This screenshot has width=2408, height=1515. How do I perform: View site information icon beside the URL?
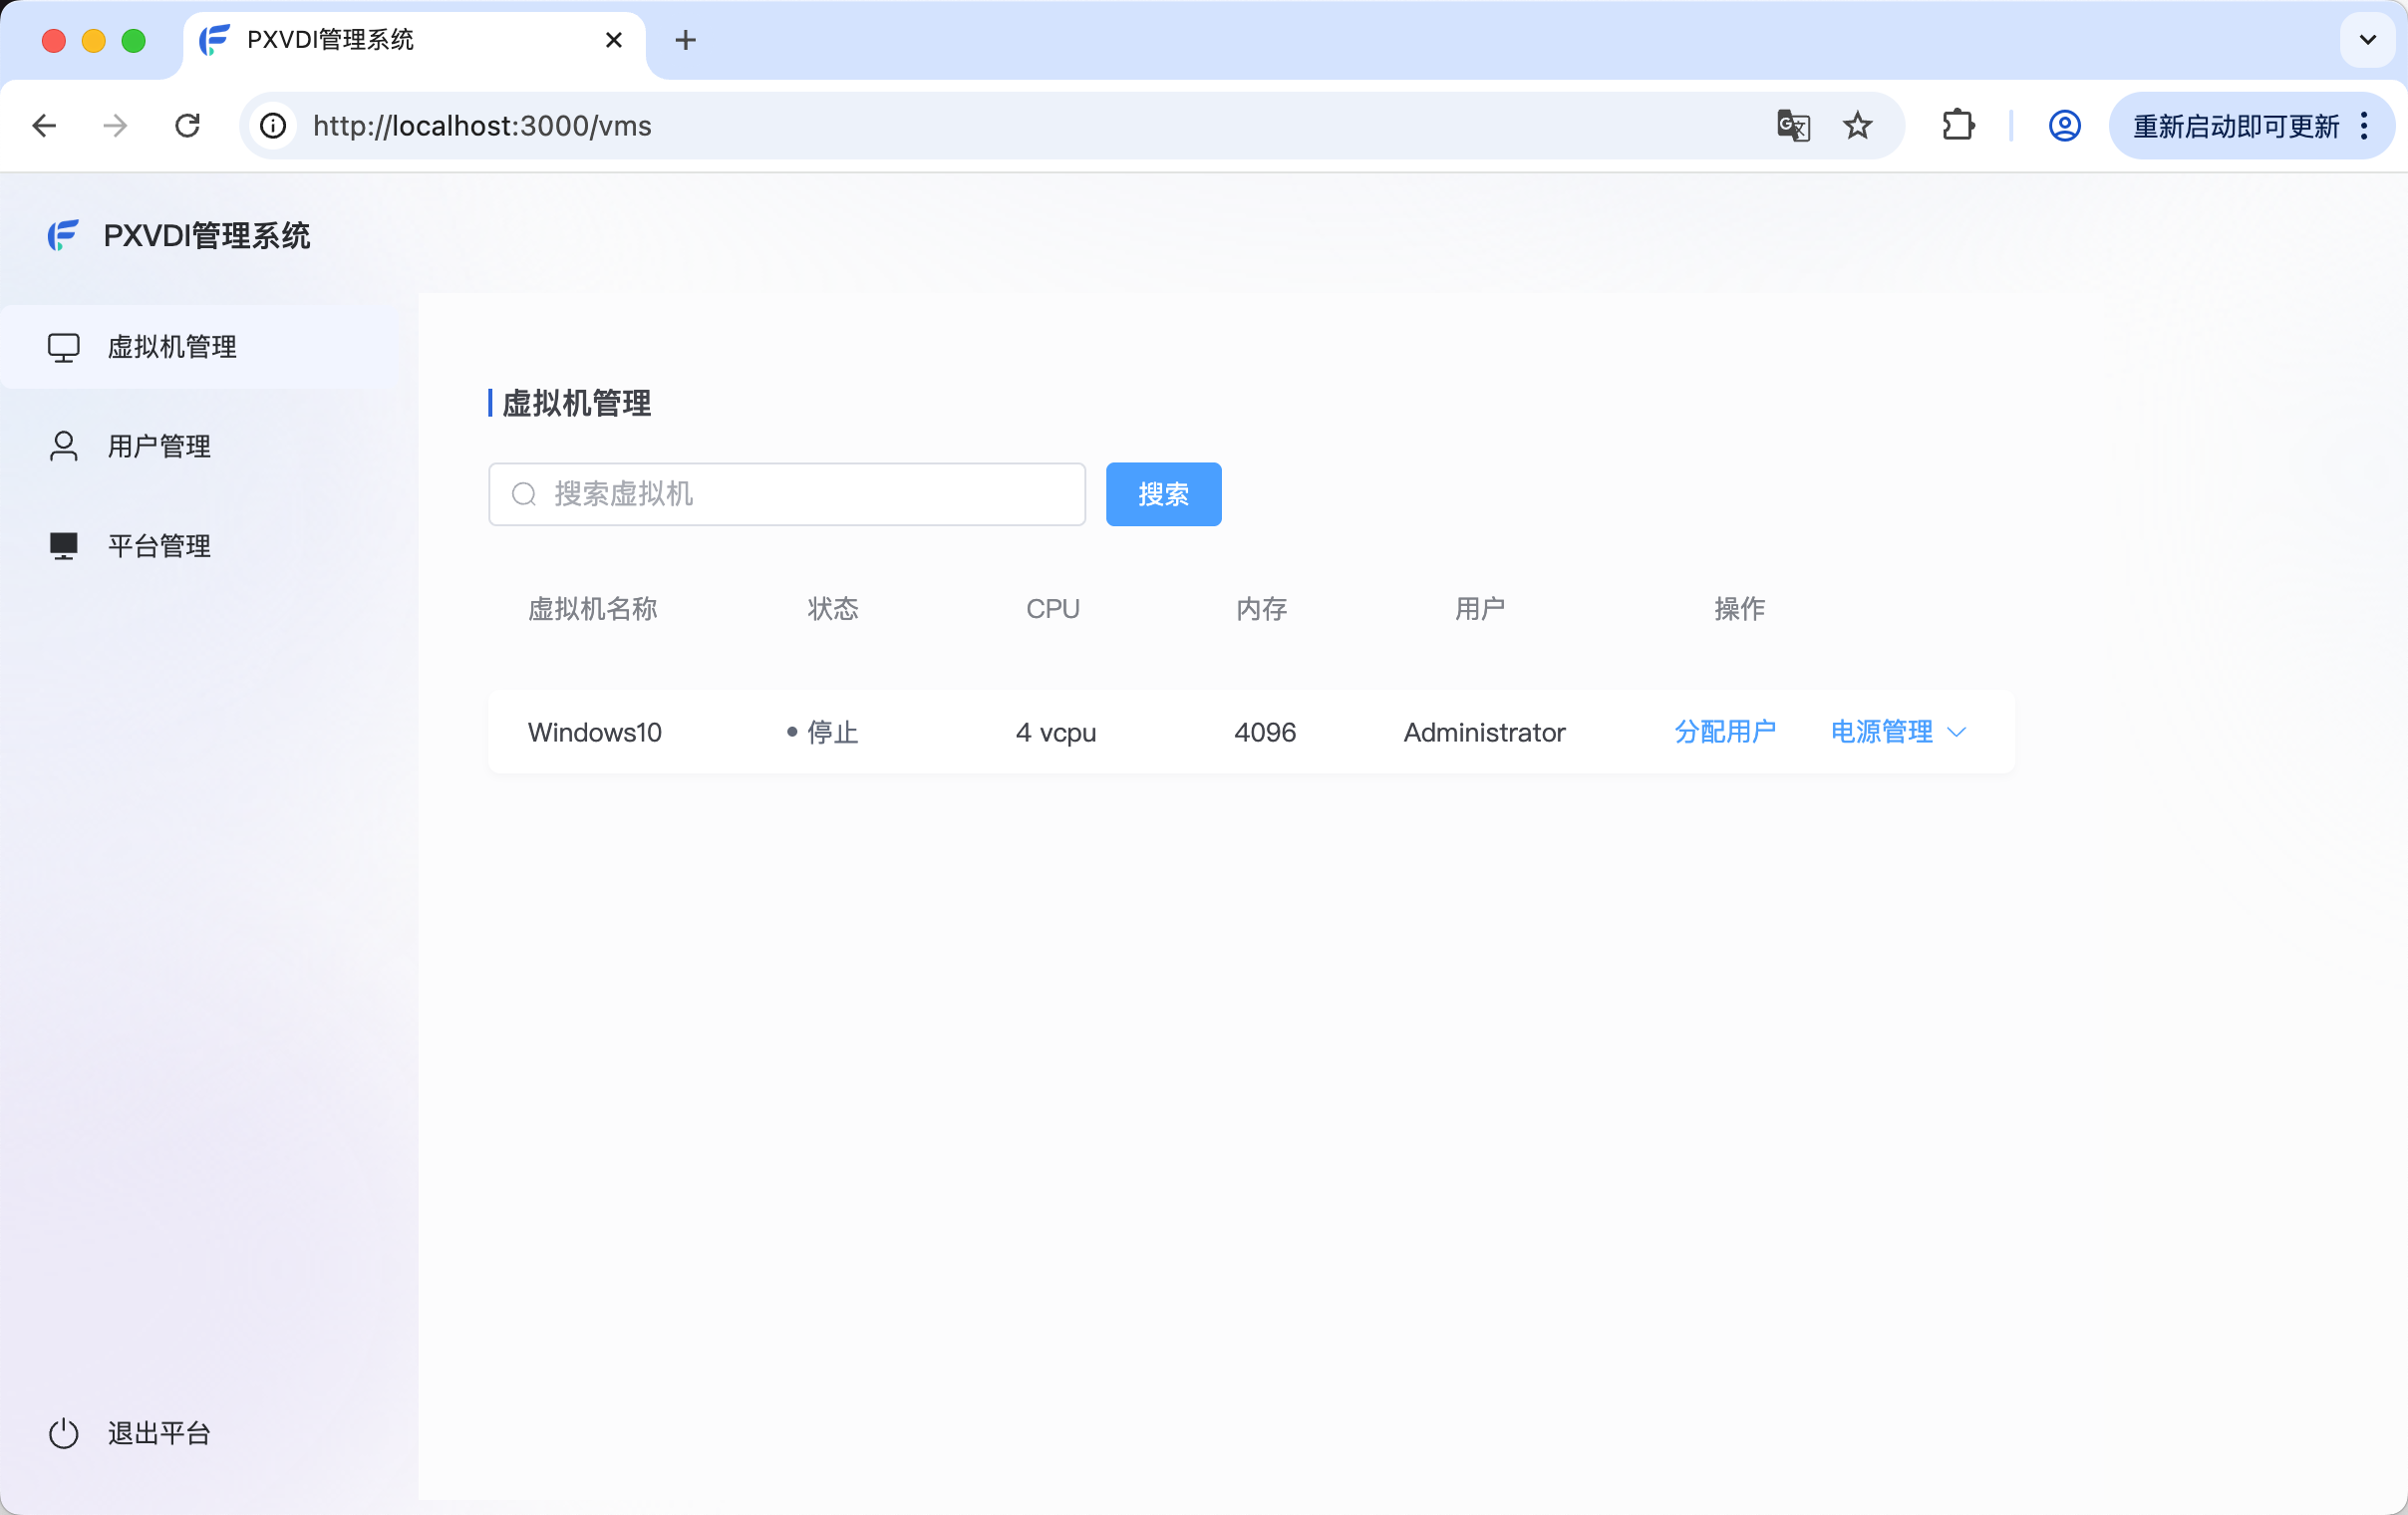tap(273, 126)
